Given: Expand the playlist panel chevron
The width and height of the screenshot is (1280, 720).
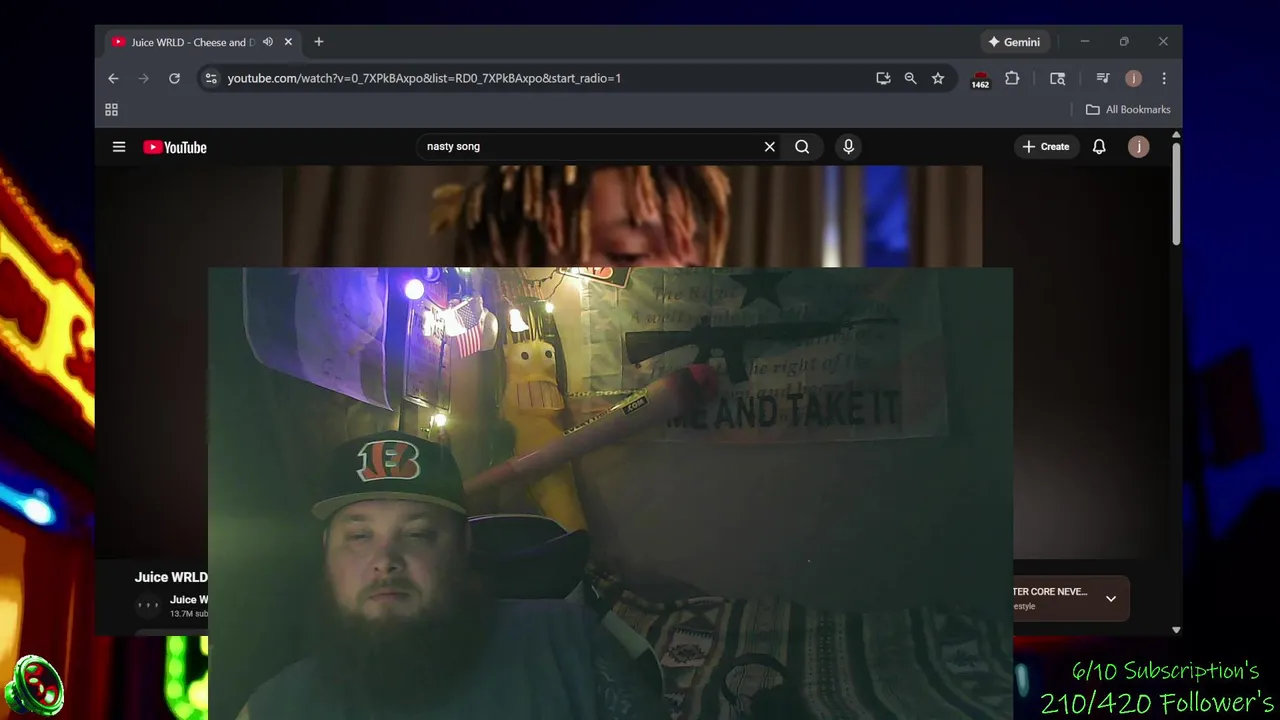Looking at the screenshot, I should pyautogui.click(x=1111, y=599).
